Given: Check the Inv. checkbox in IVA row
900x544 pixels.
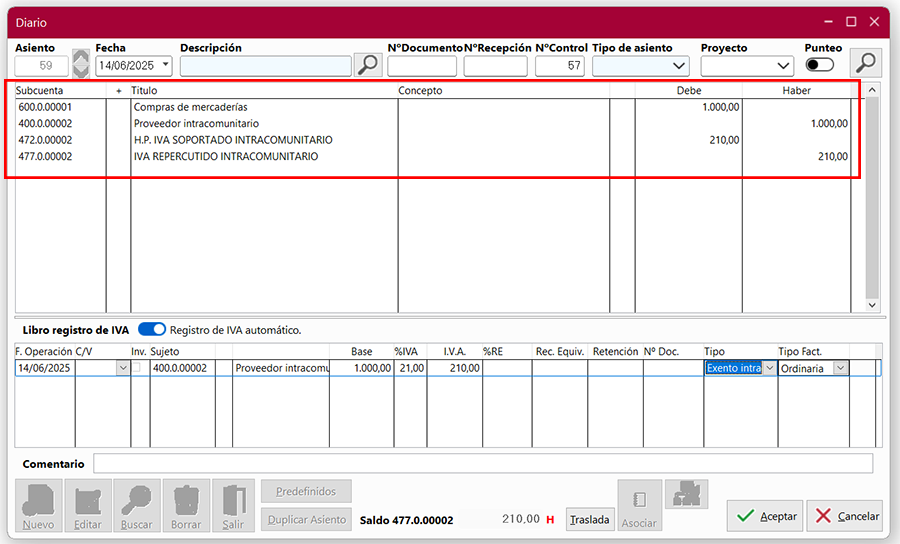Looking at the screenshot, I should [137, 368].
